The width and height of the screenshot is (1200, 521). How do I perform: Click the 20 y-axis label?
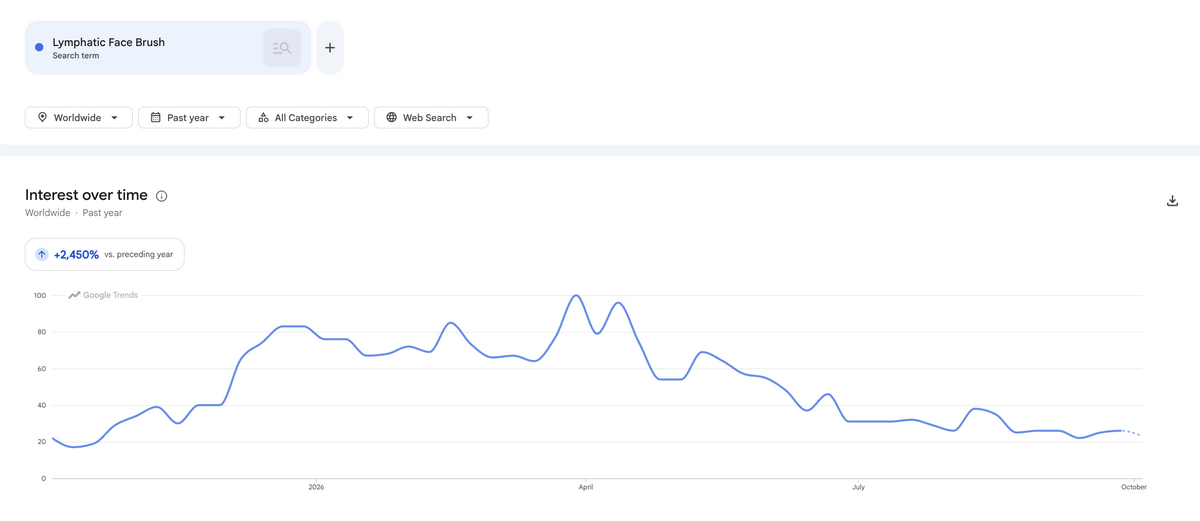point(42,442)
